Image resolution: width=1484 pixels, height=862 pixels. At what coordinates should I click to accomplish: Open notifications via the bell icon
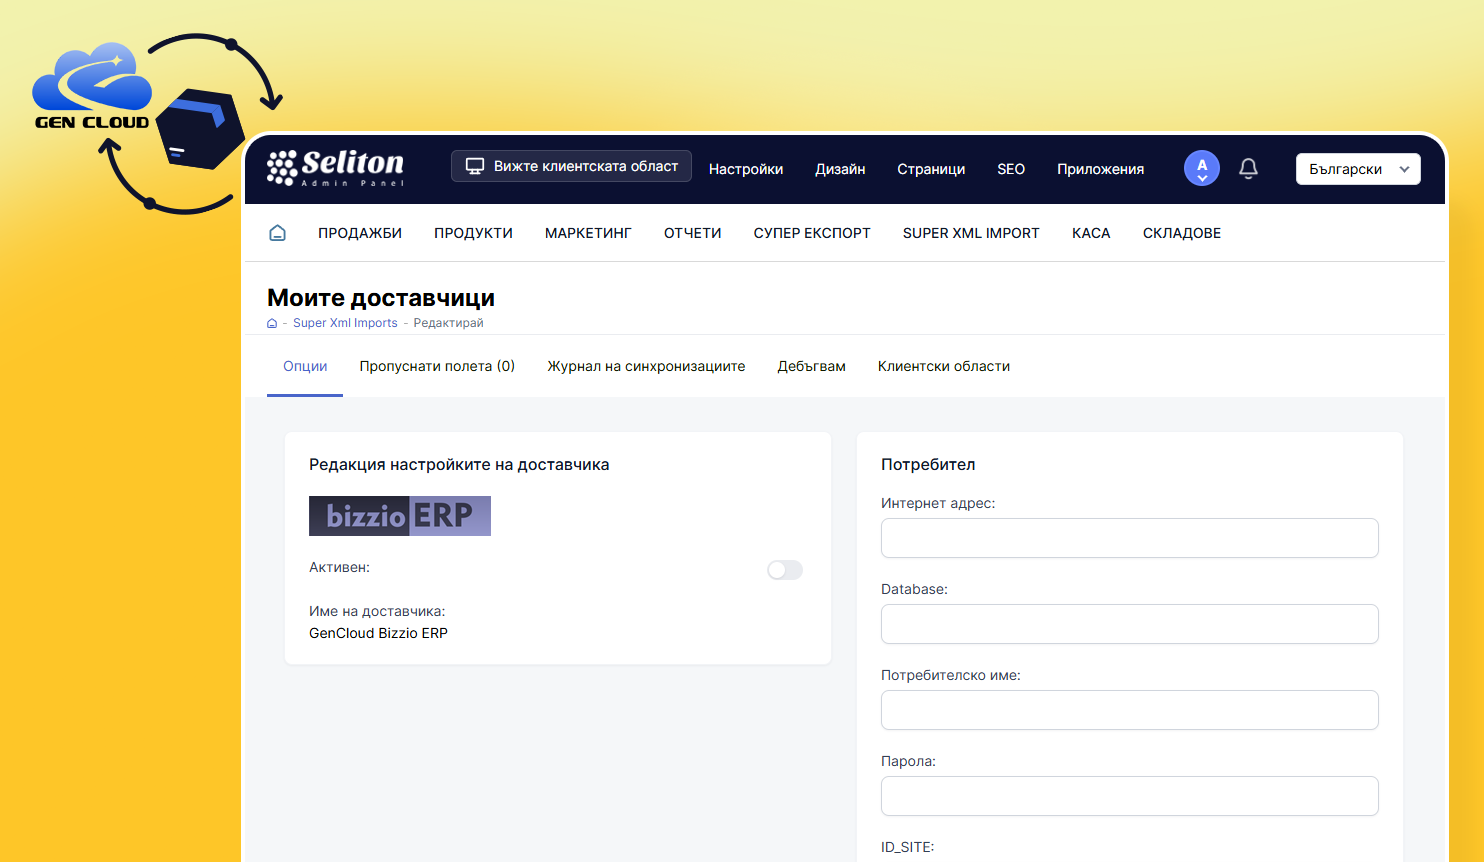1248,168
